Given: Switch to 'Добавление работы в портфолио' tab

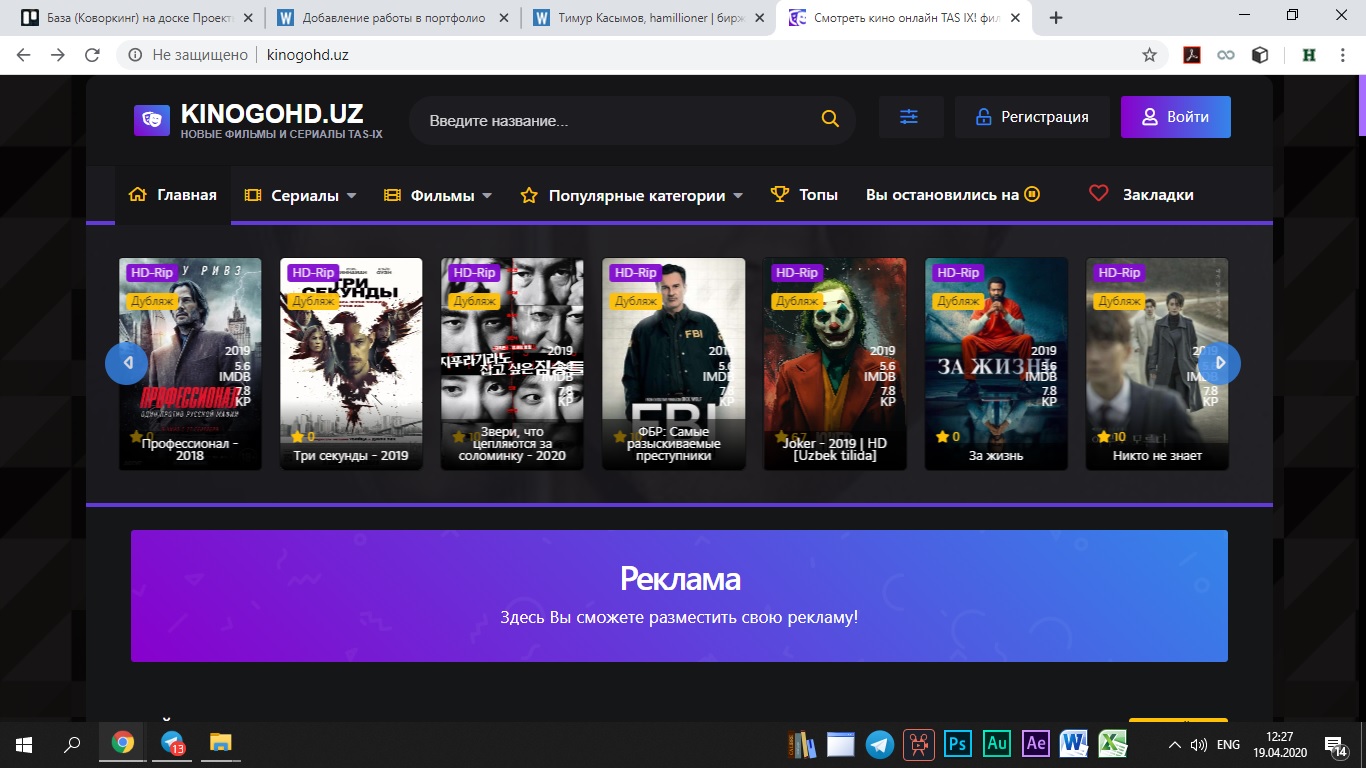Looking at the screenshot, I should (392, 18).
